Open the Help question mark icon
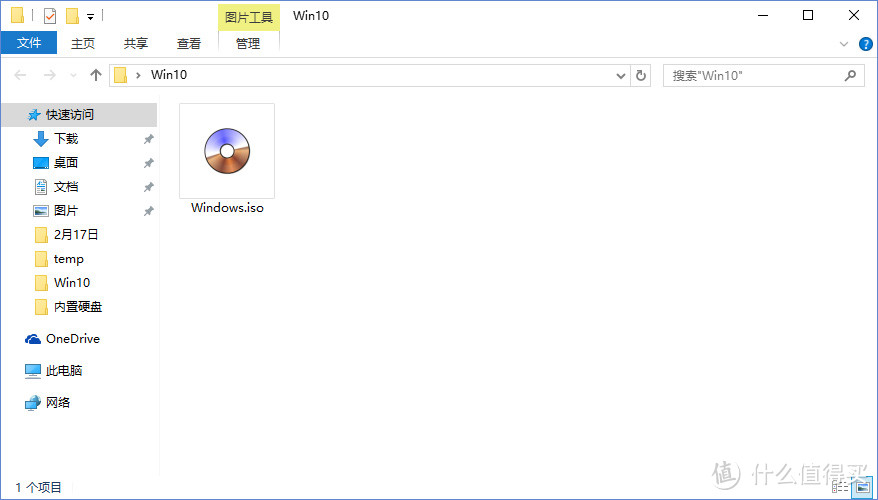The width and height of the screenshot is (878, 500). (866, 44)
